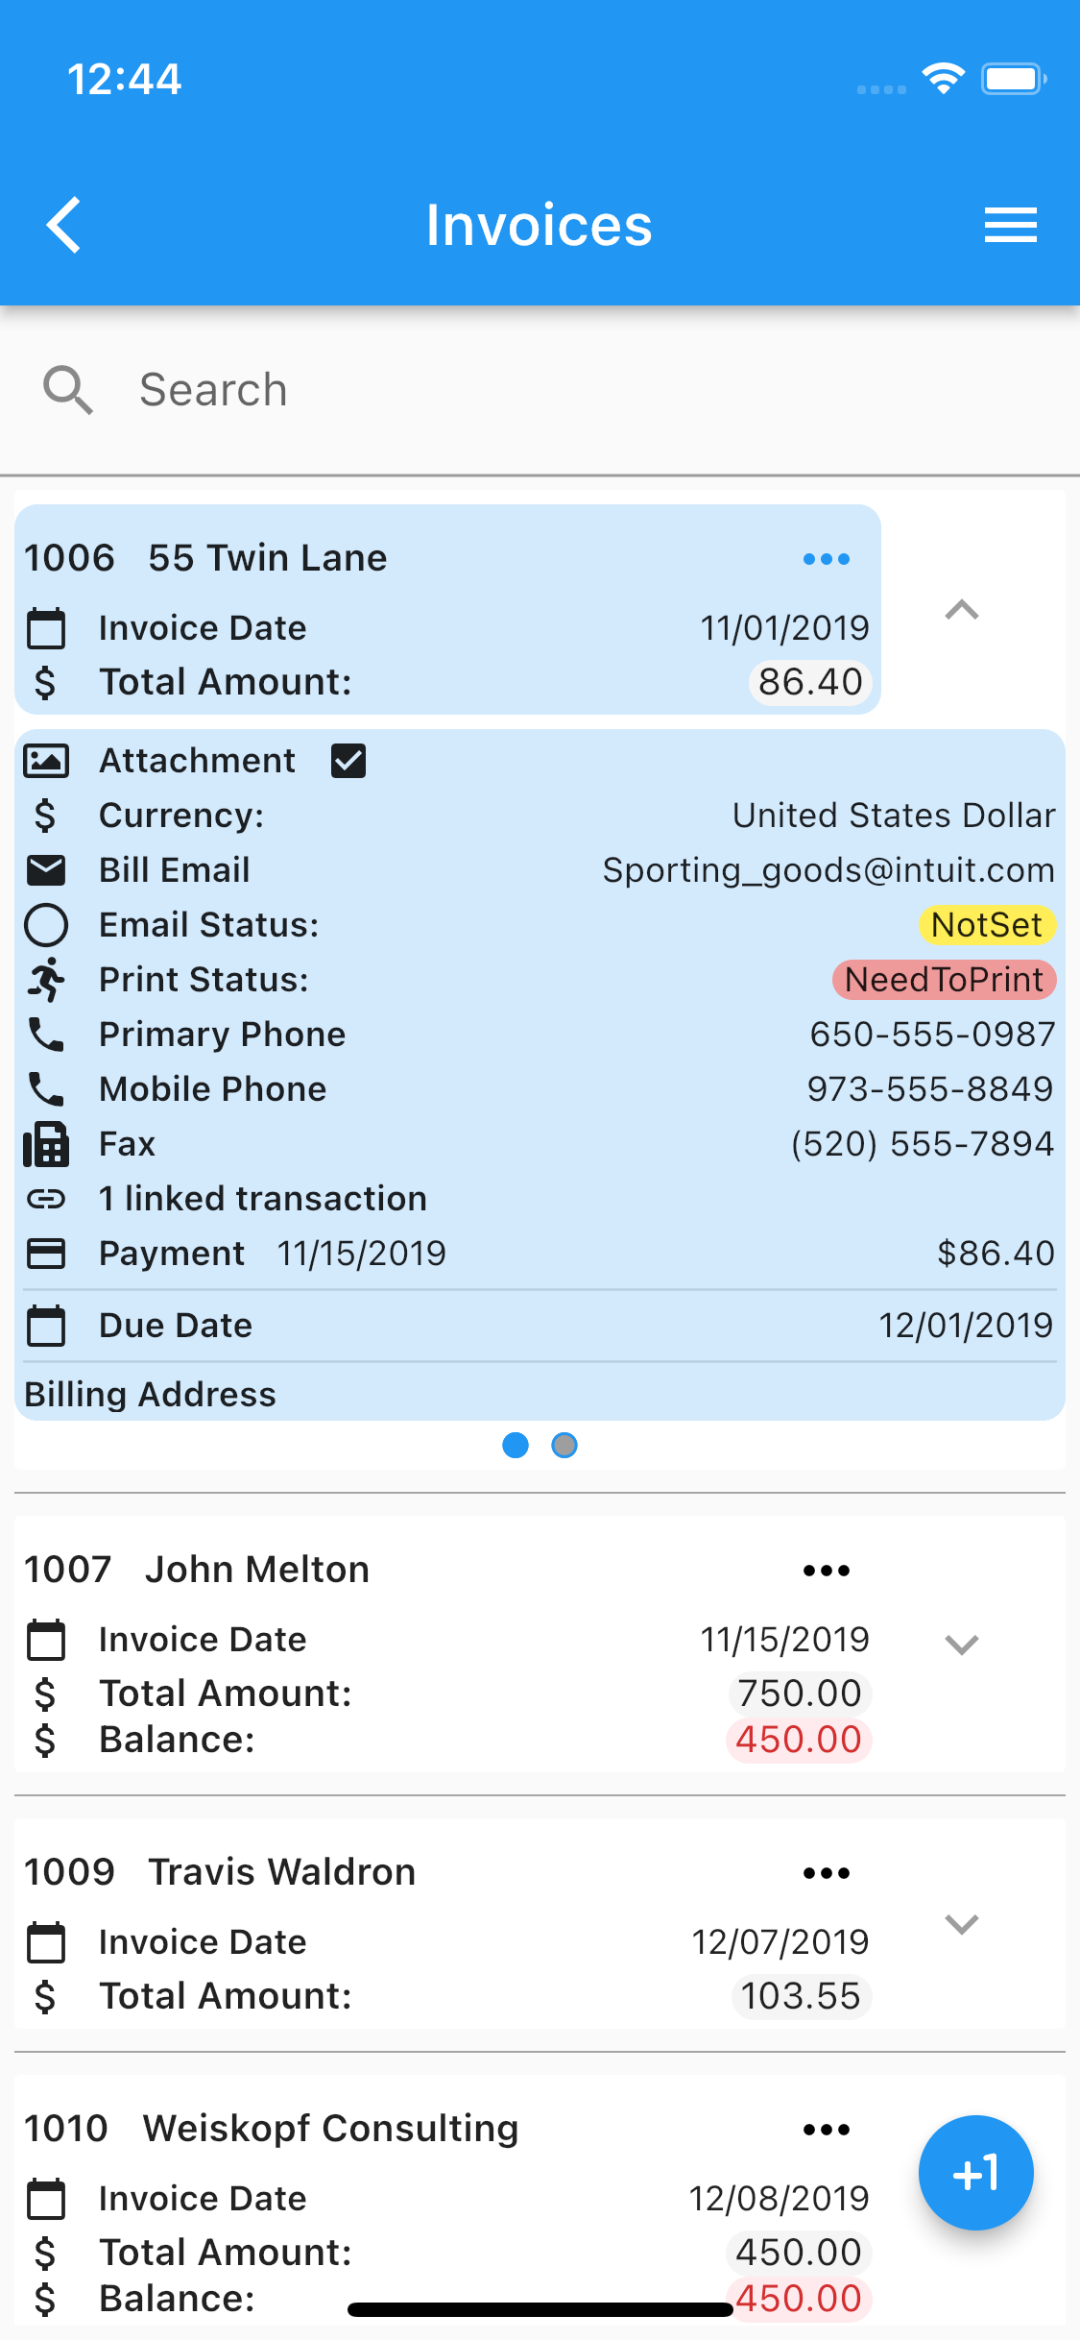This screenshot has width=1080, height=2340.
Task: Tap the Bill Email envelope icon
Action: [46, 870]
